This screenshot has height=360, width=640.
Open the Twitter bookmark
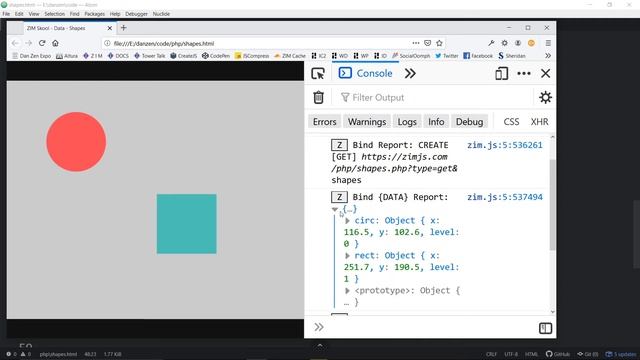pos(447,56)
